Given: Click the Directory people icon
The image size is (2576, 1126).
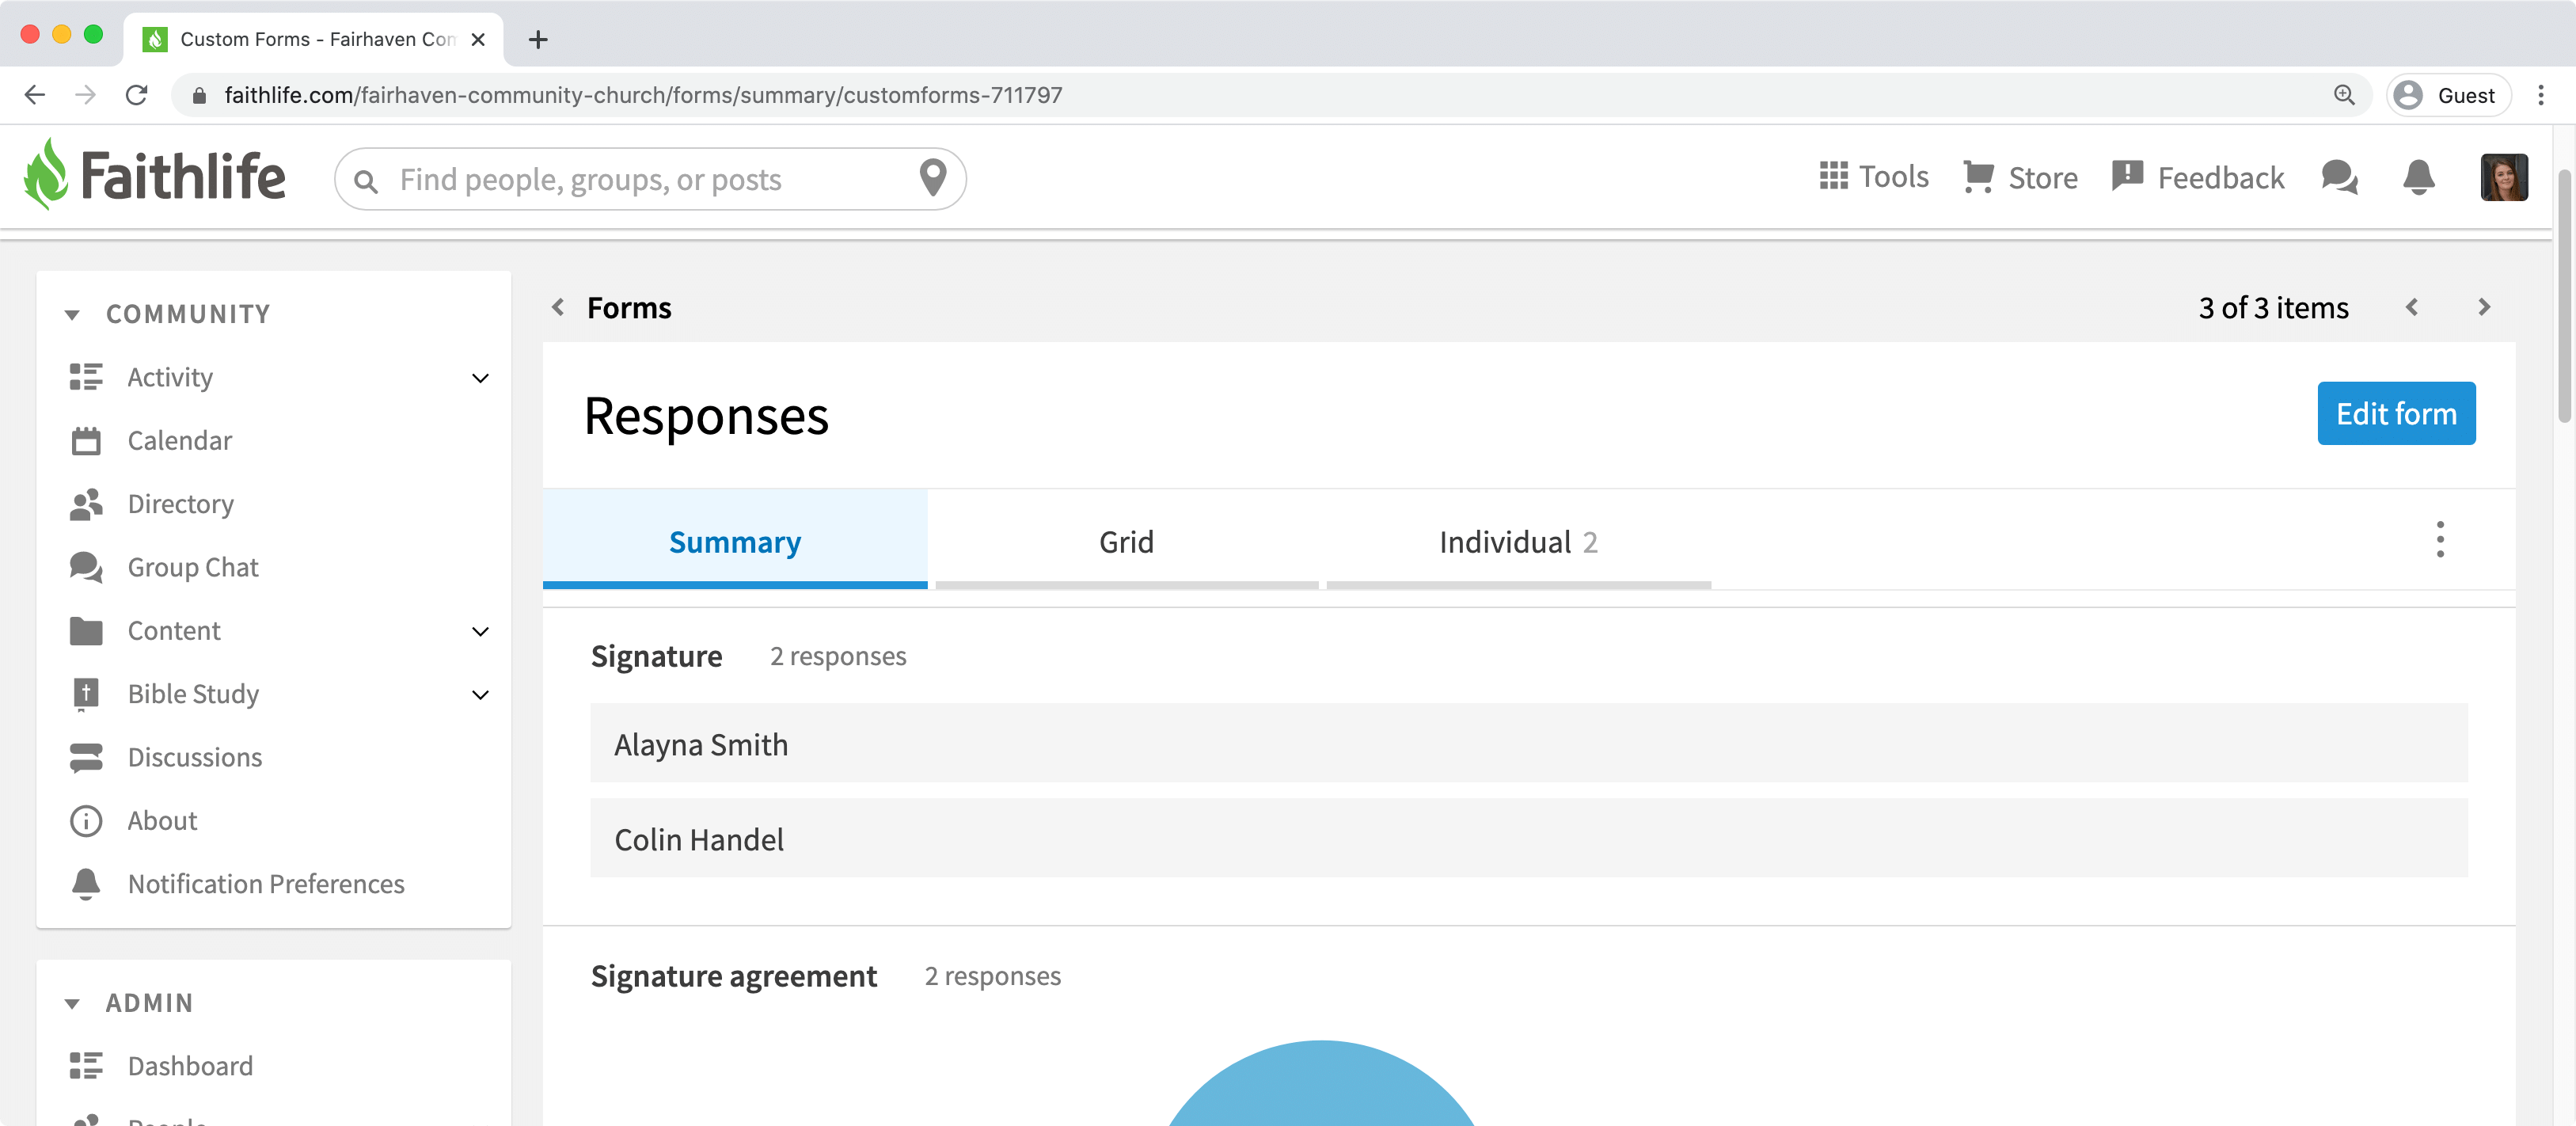Looking at the screenshot, I should point(86,504).
